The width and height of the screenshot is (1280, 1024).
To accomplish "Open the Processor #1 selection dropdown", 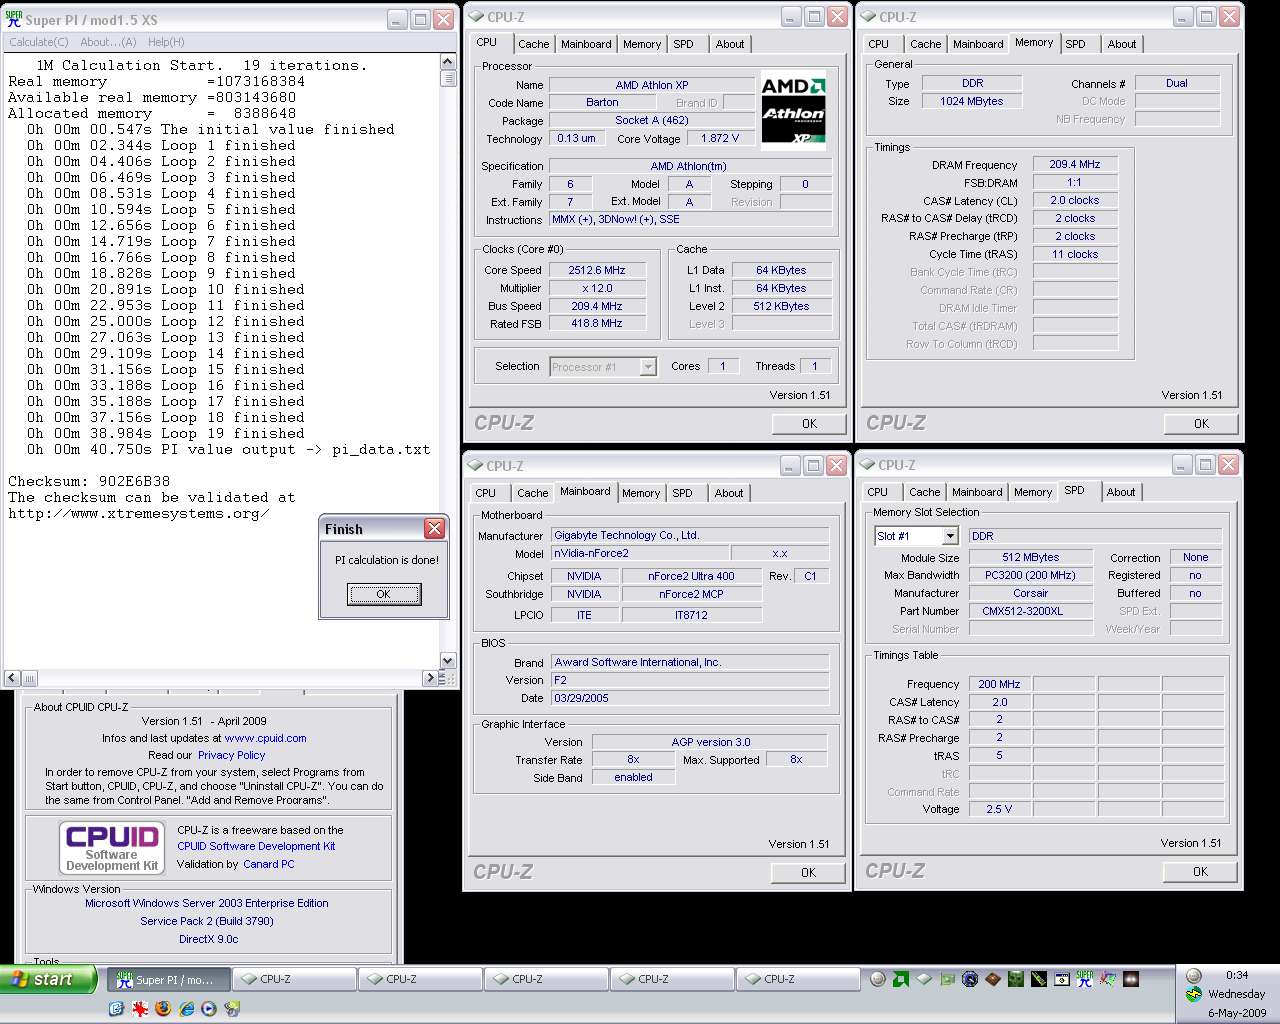I will click(x=648, y=367).
